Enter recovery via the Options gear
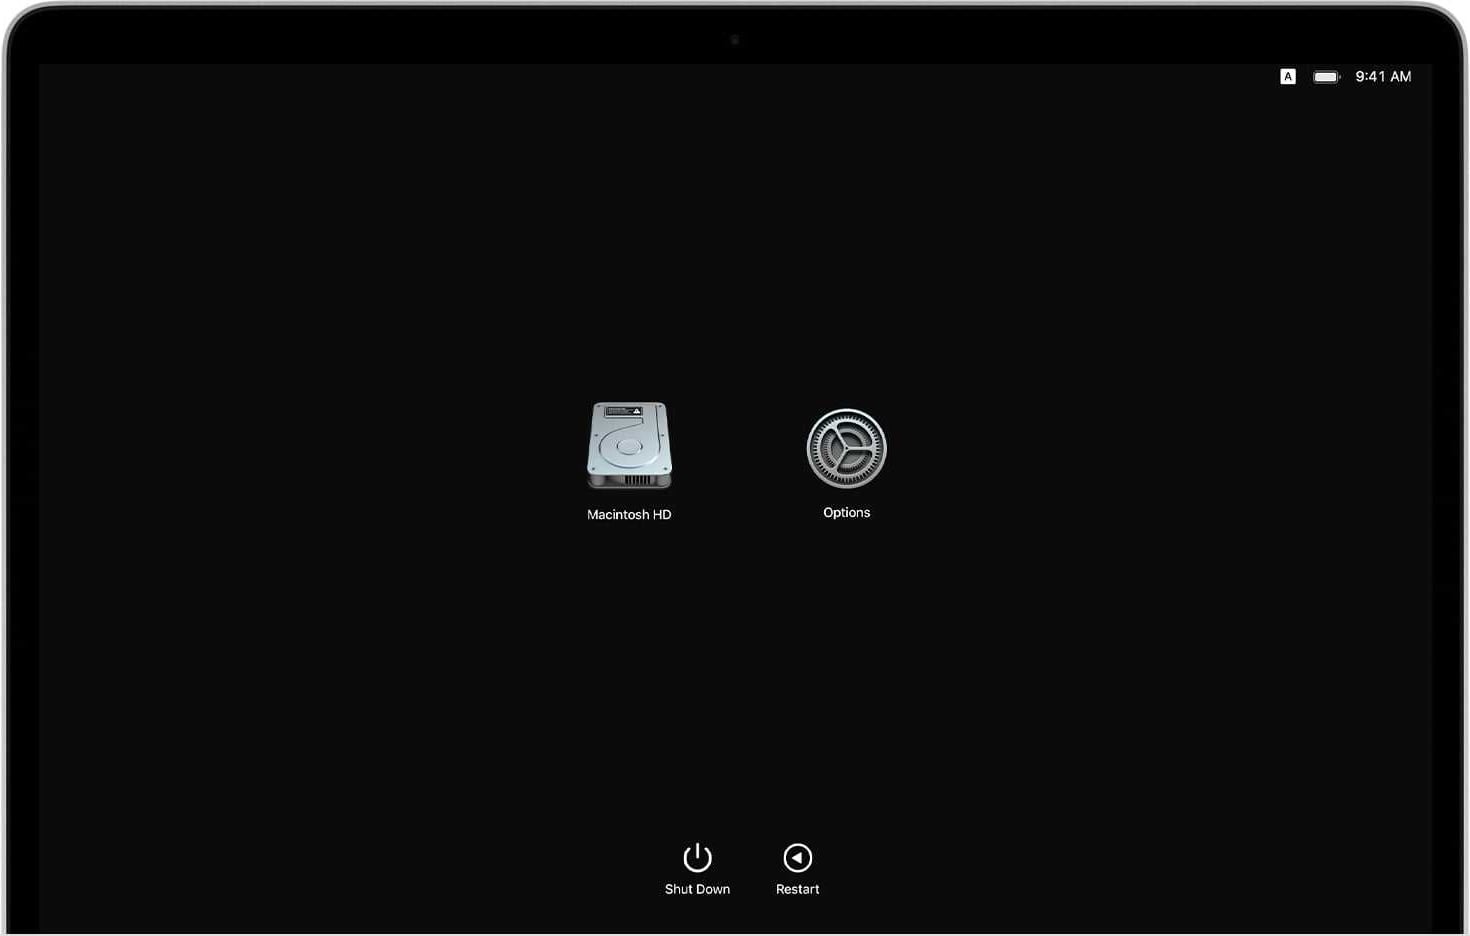This screenshot has width=1470, height=936. click(846, 448)
